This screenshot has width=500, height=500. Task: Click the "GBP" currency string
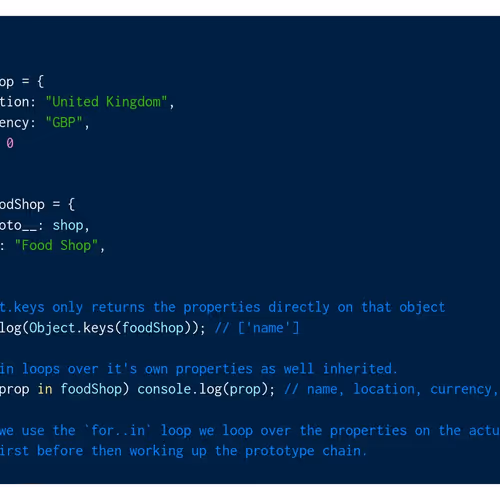coord(64,123)
